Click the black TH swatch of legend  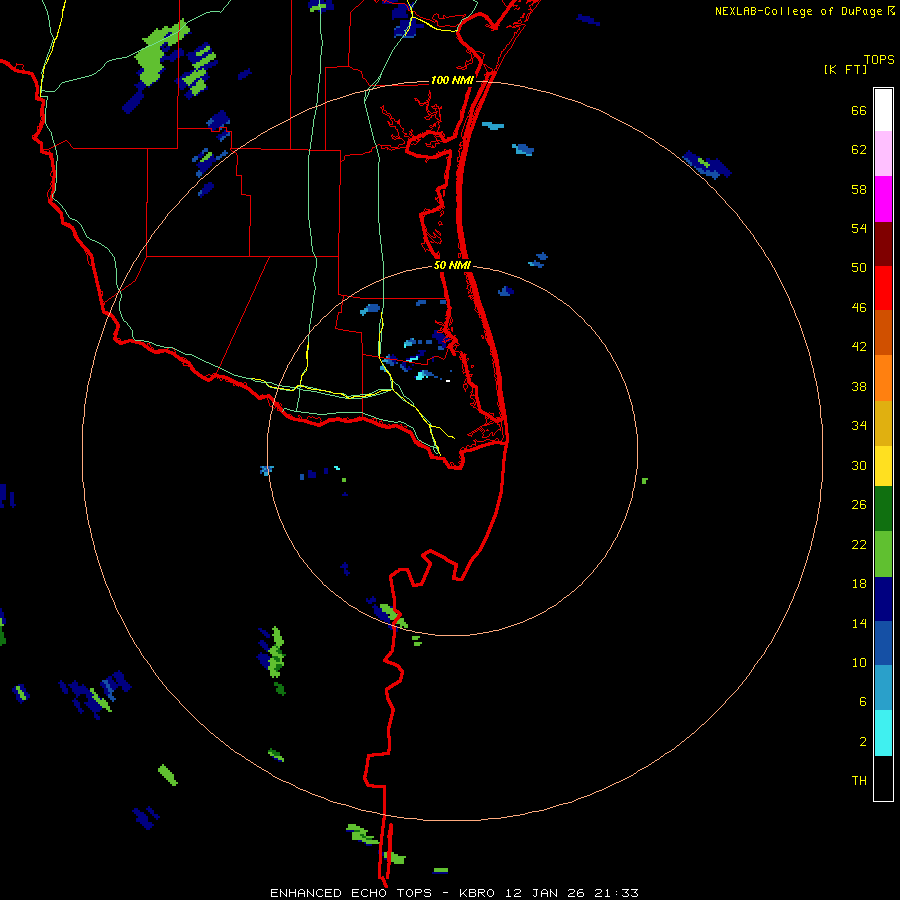tap(883, 778)
